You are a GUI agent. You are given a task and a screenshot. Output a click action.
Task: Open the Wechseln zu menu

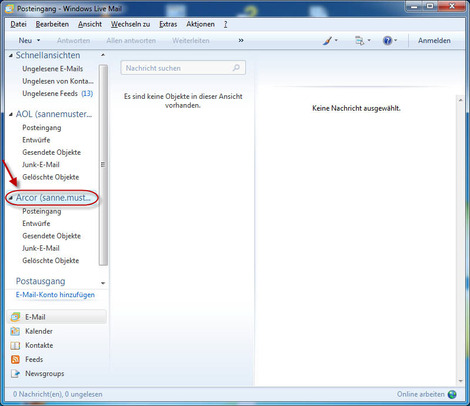click(x=130, y=24)
